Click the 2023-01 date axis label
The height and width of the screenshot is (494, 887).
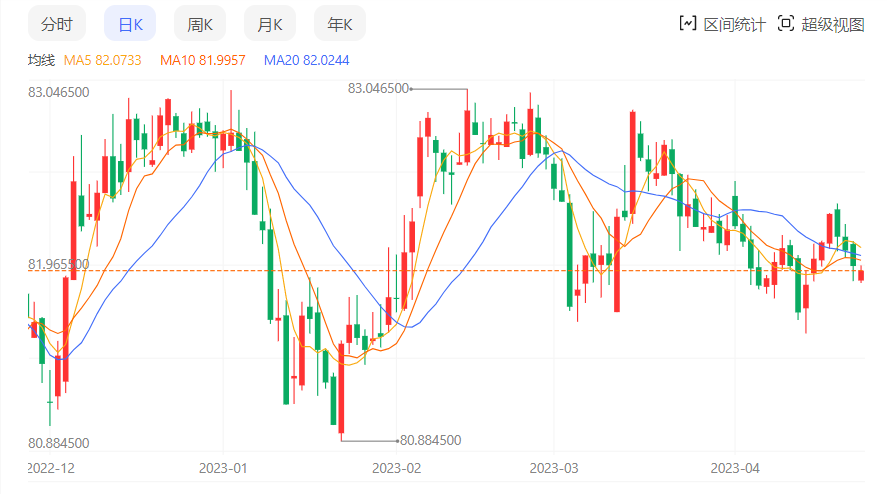223,467
